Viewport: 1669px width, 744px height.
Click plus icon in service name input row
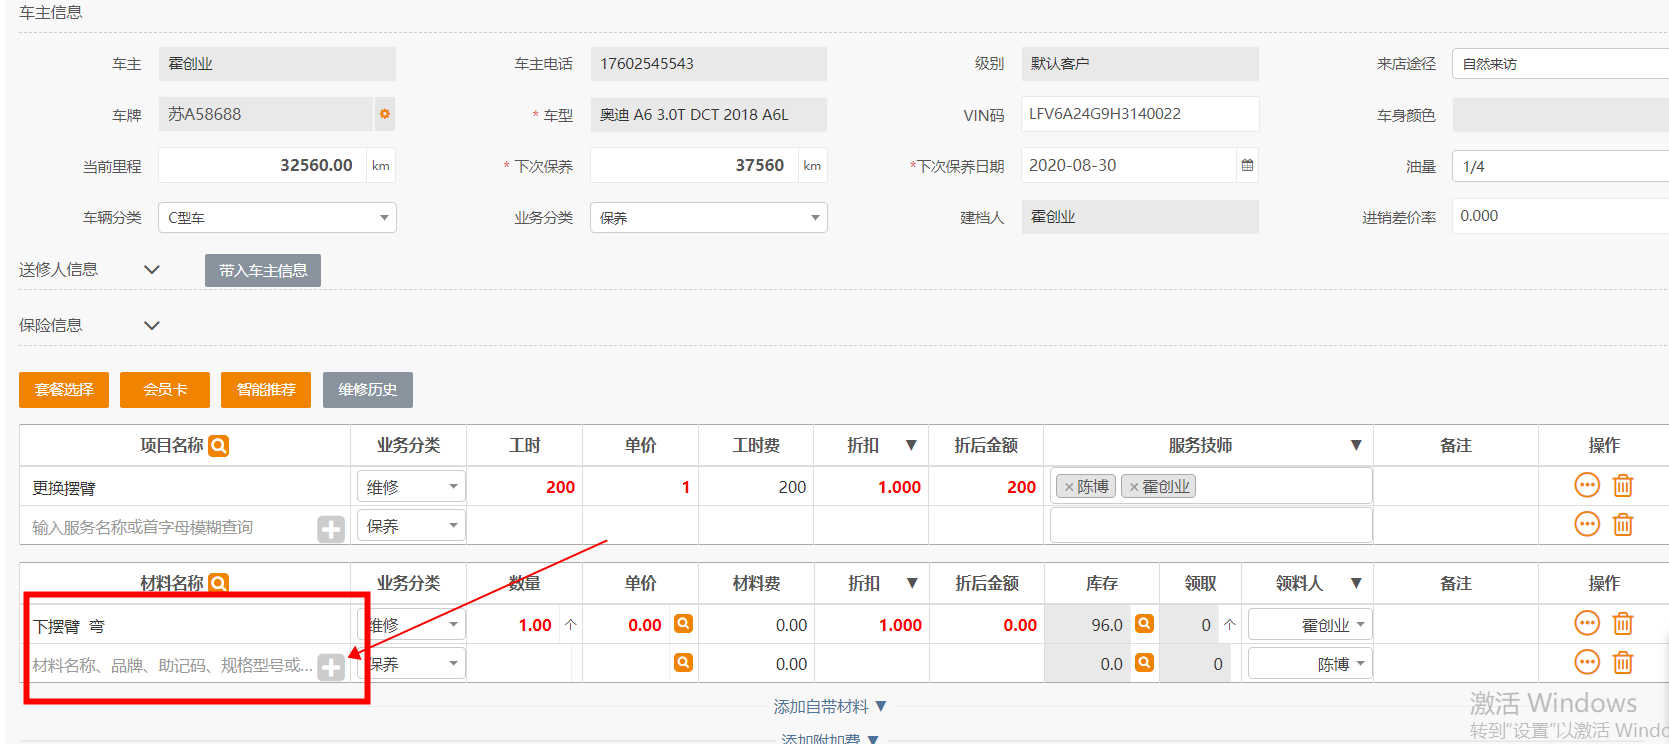point(331,529)
